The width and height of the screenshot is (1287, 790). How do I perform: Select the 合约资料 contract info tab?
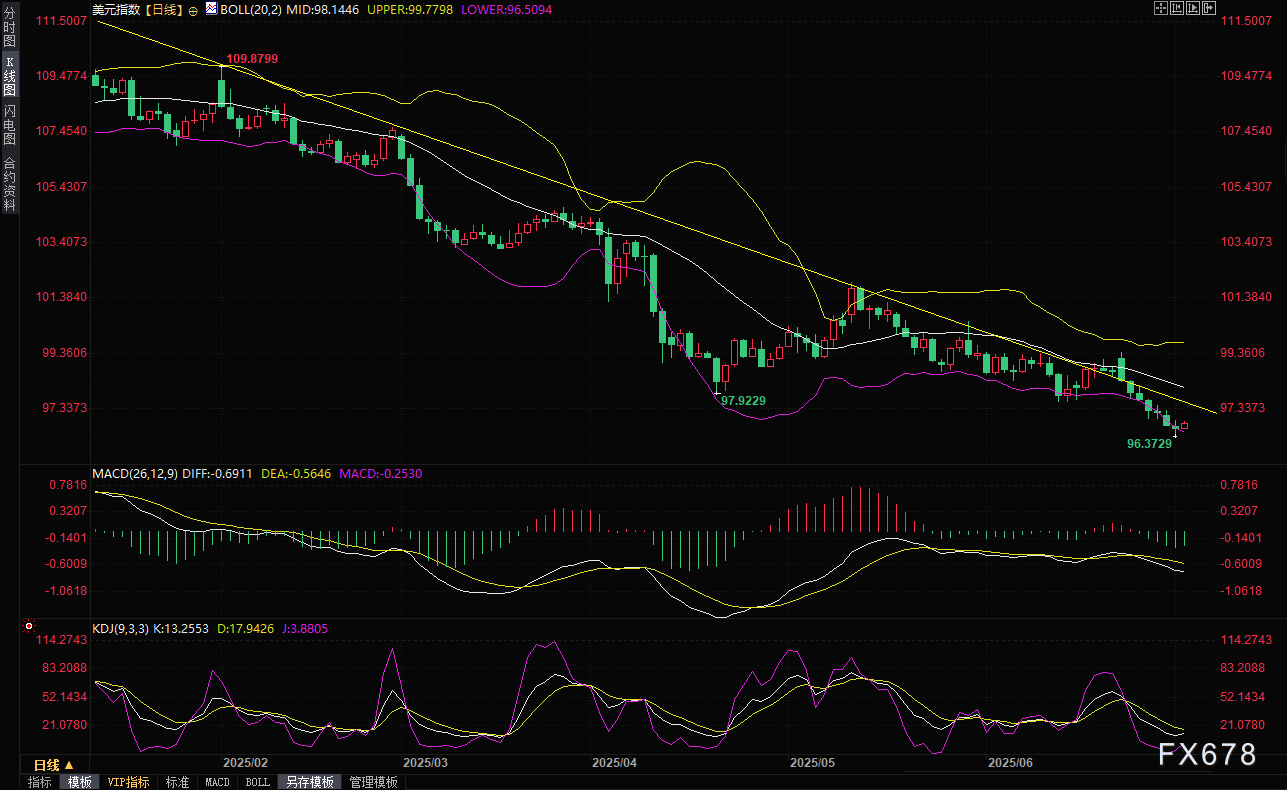tap(9, 184)
